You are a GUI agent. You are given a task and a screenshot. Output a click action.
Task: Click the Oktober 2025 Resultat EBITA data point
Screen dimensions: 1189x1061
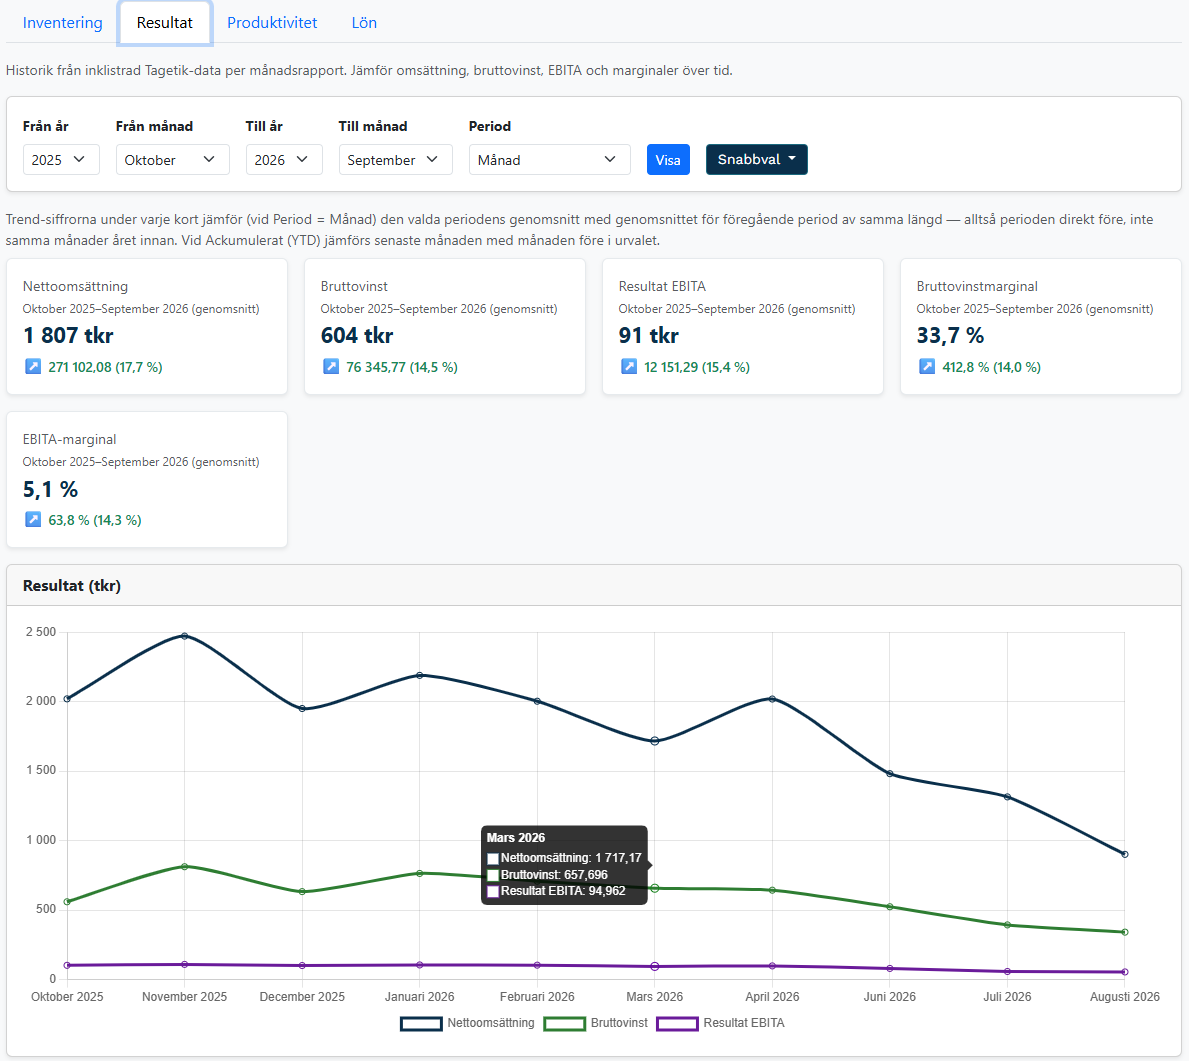point(67,965)
